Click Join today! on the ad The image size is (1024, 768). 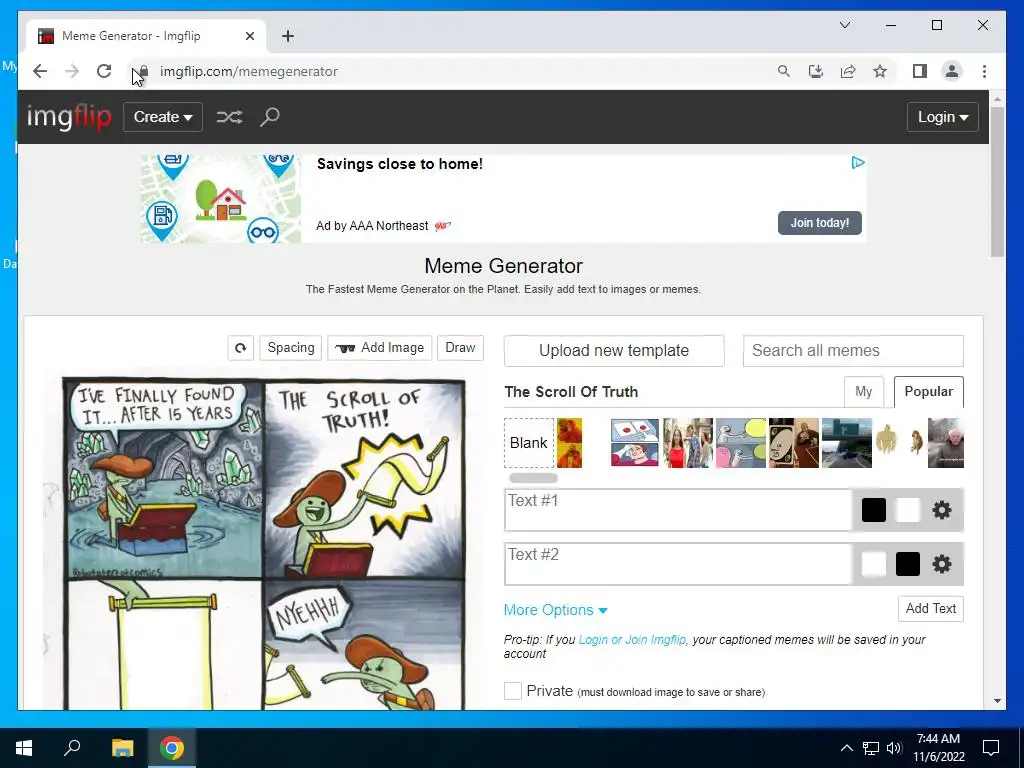click(820, 223)
